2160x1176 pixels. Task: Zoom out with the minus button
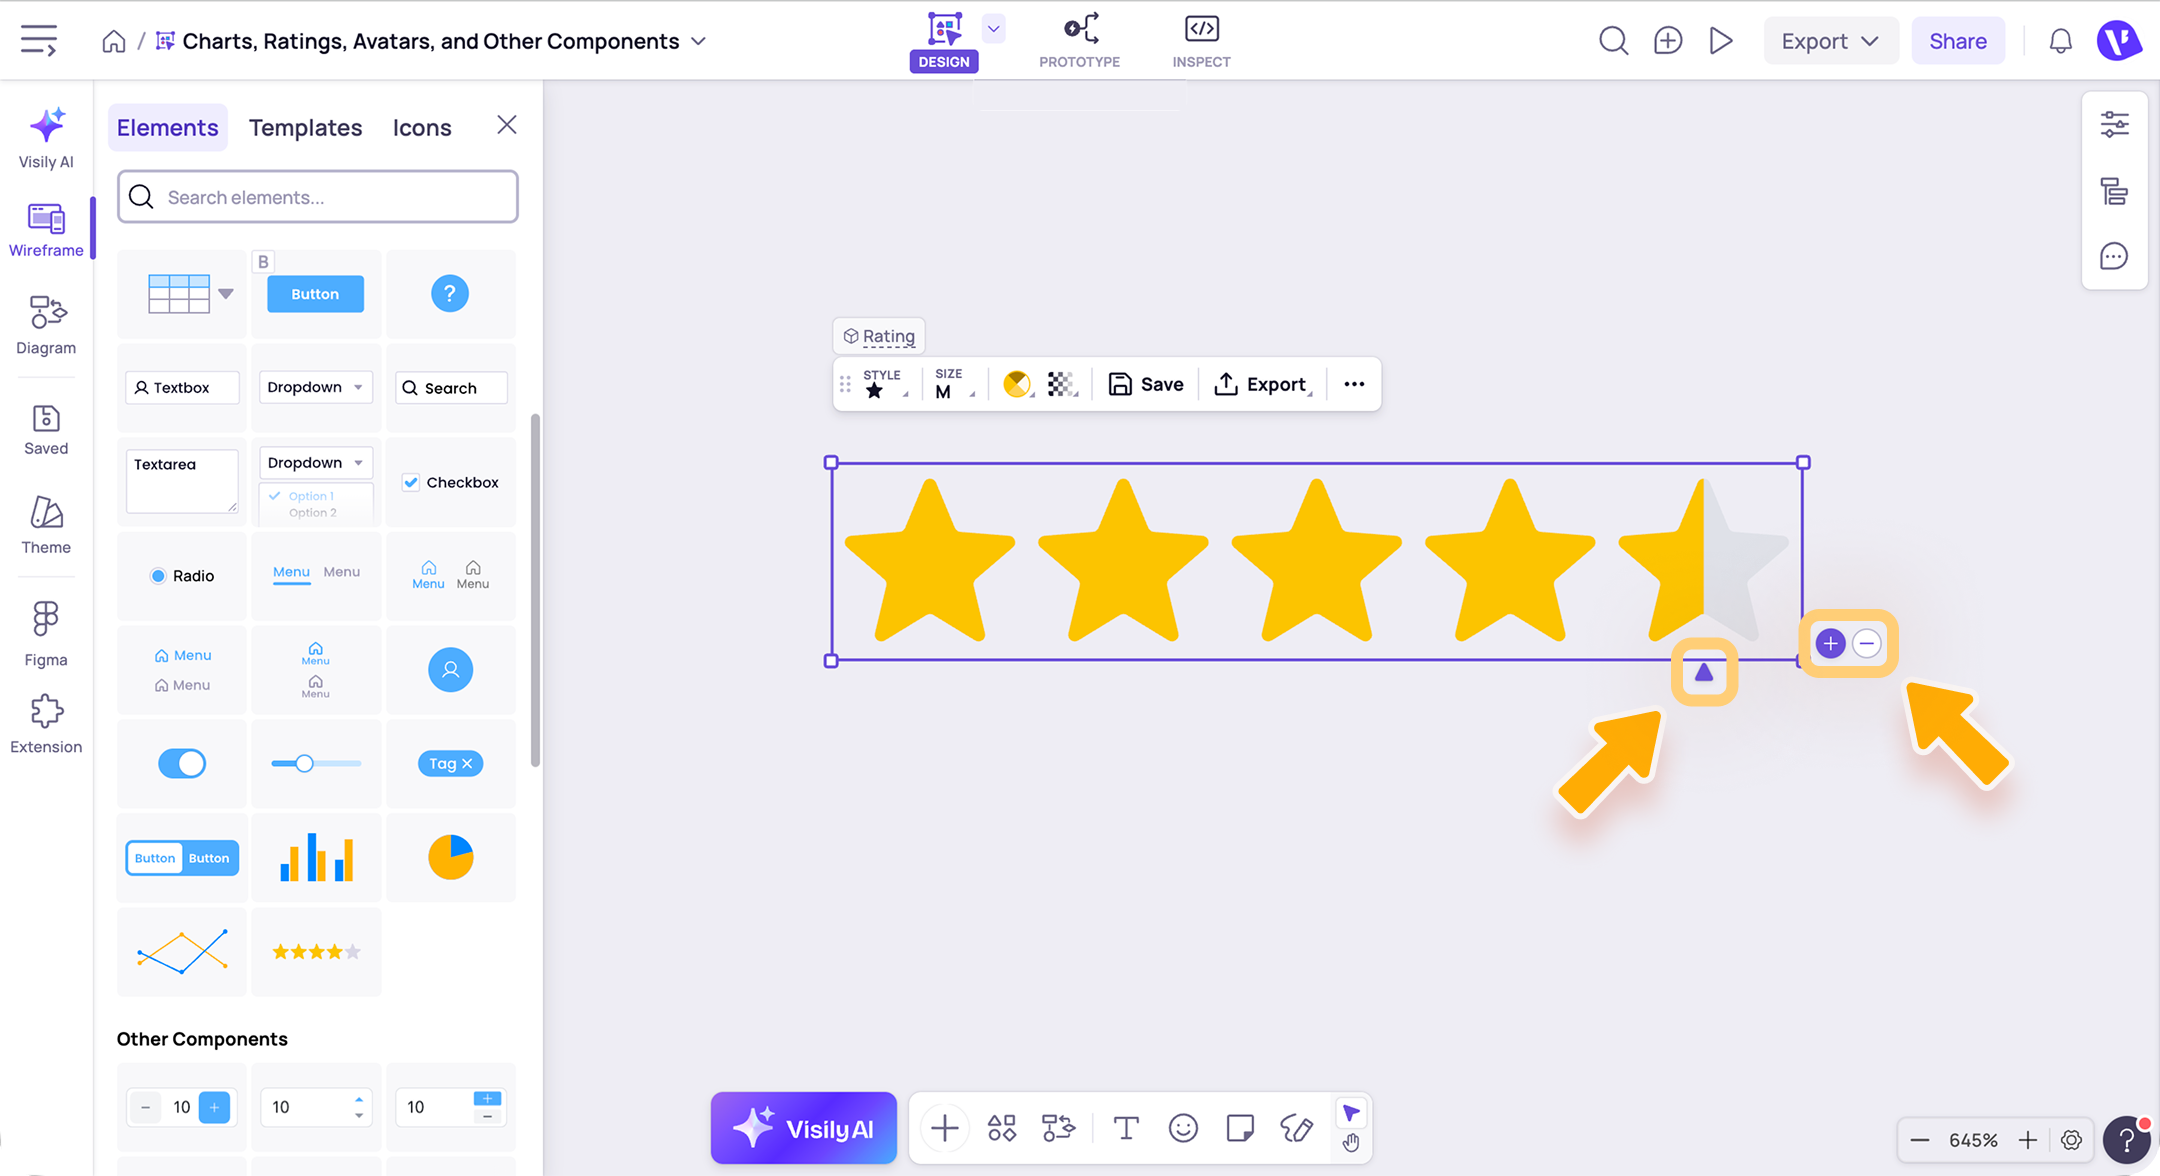click(1919, 1140)
